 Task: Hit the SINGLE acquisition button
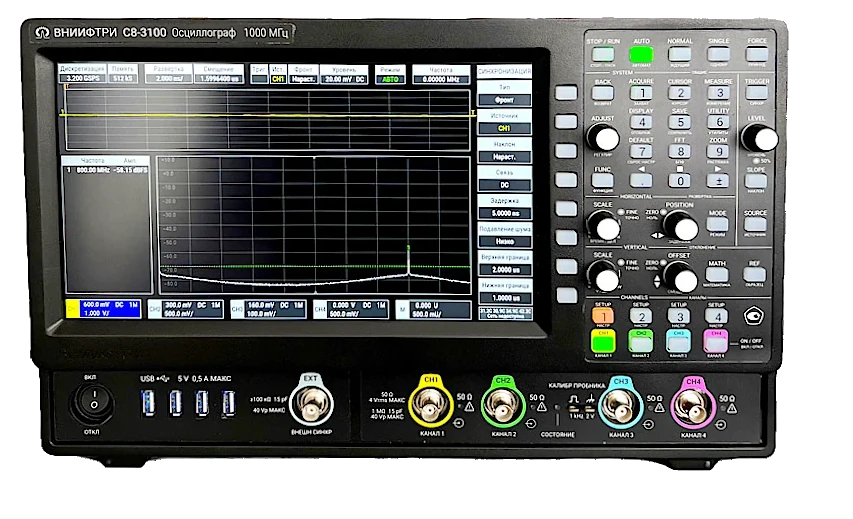tap(718, 54)
